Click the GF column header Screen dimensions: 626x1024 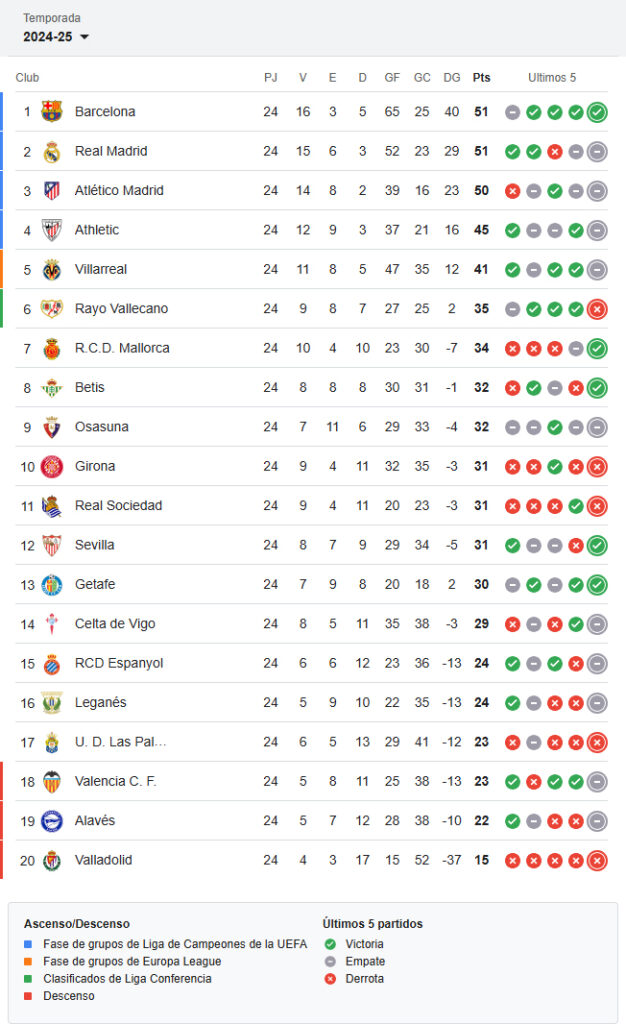click(392, 78)
